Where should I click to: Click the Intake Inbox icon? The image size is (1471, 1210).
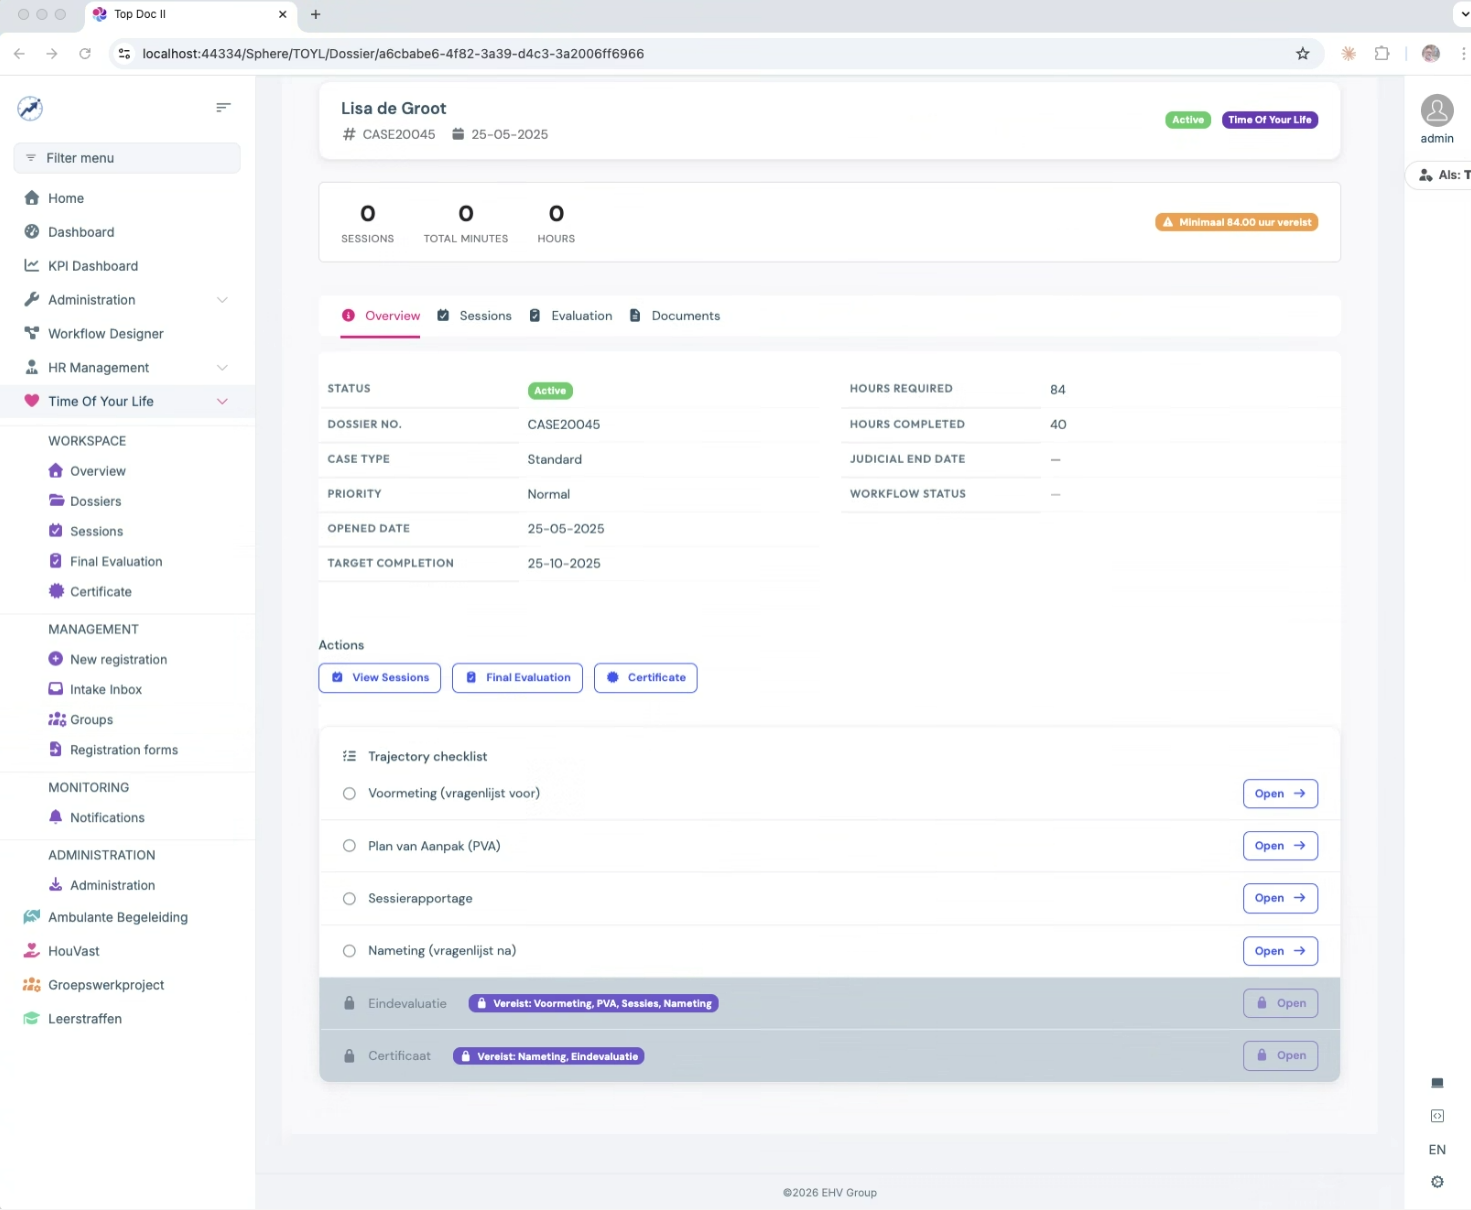pos(56,689)
